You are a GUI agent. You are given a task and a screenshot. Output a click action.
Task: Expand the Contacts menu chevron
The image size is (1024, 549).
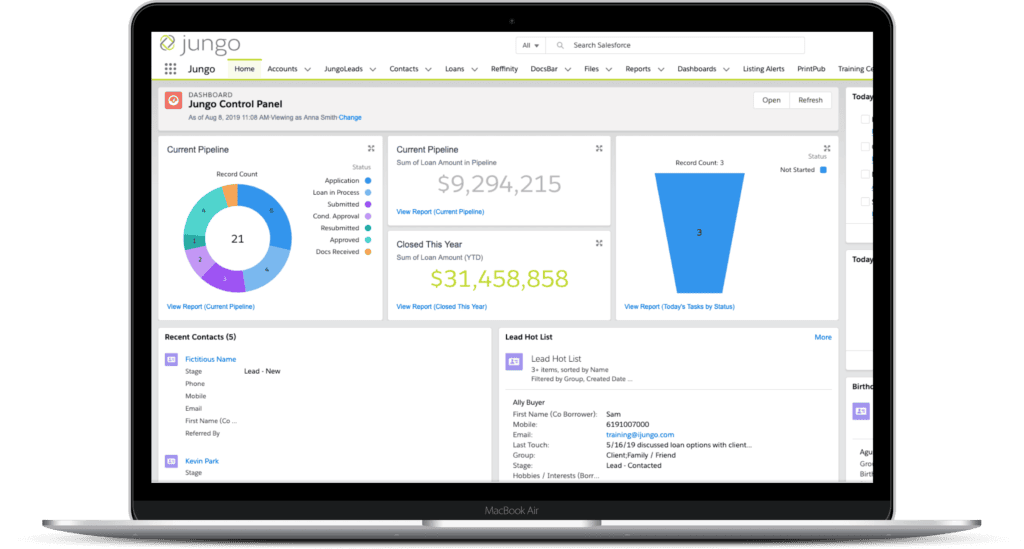428,69
